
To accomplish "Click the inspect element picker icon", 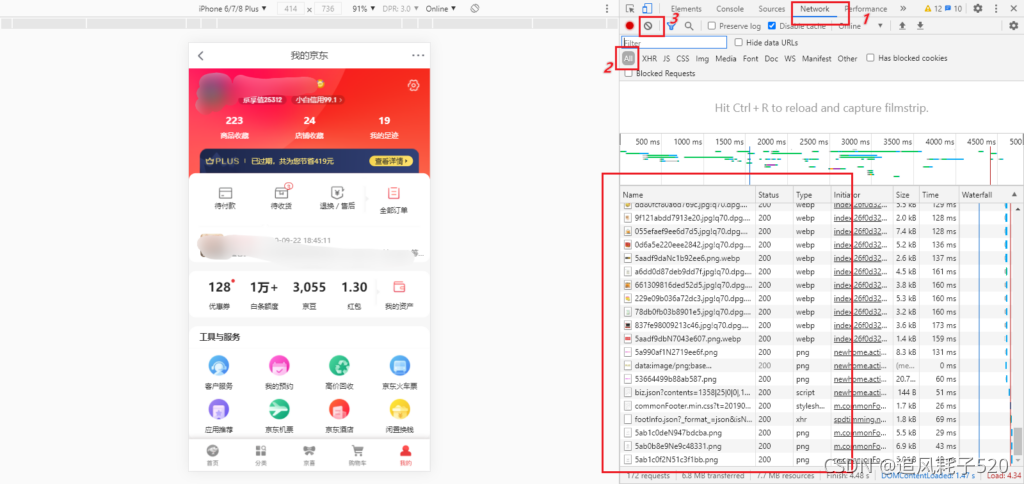I will point(630,8).
